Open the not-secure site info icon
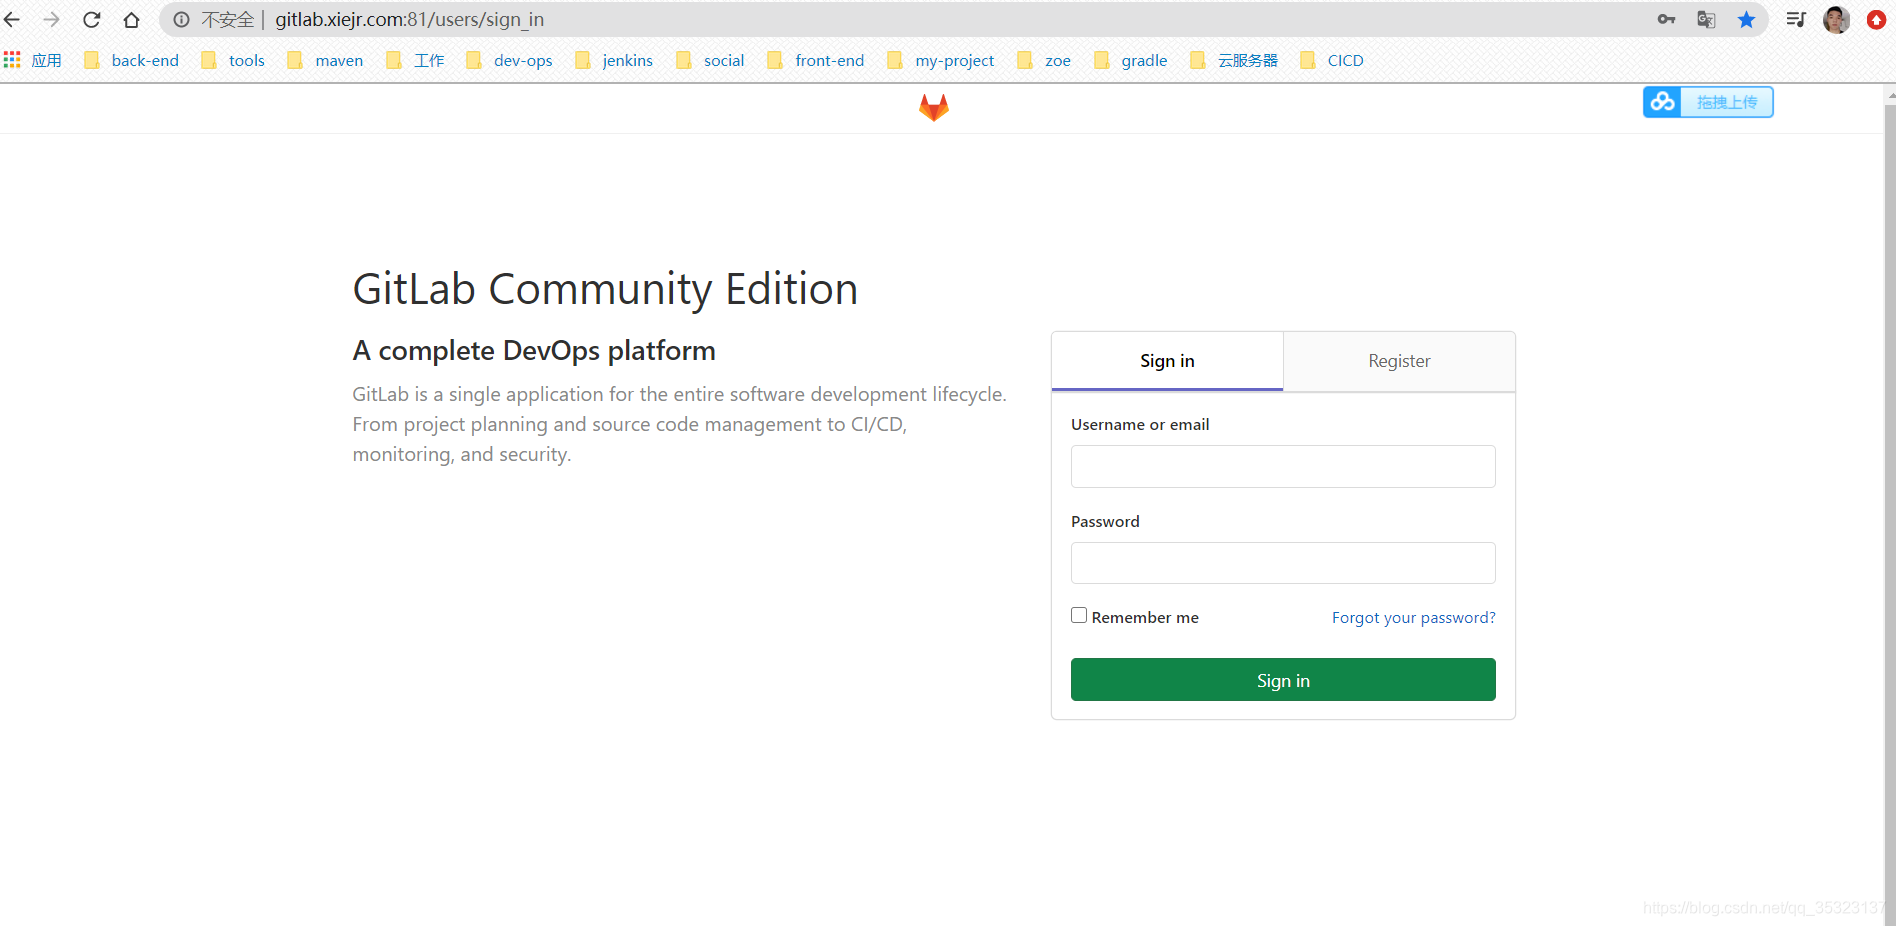This screenshot has width=1896, height=926. (x=181, y=19)
